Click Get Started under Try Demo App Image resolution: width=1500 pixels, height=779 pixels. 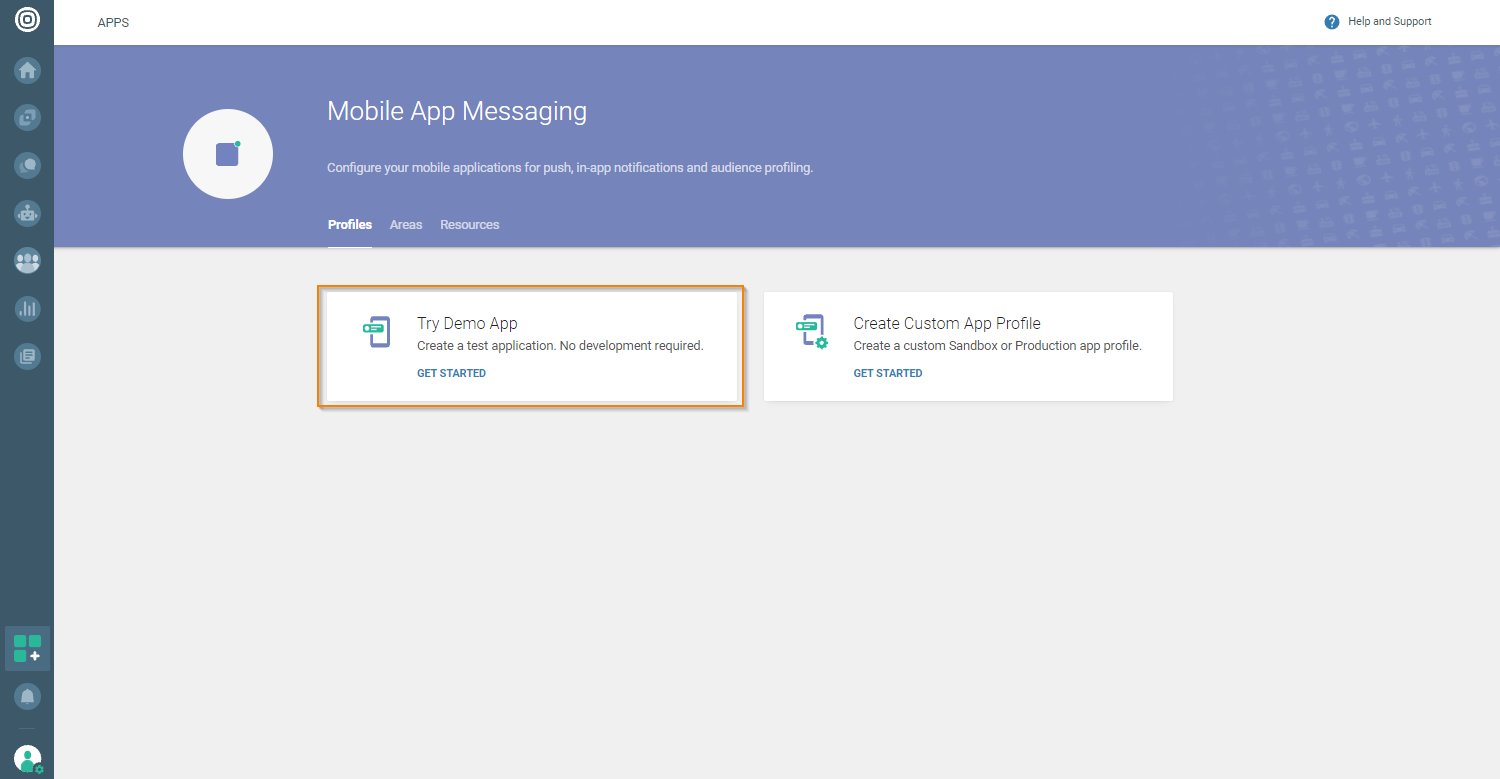tap(451, 373)
